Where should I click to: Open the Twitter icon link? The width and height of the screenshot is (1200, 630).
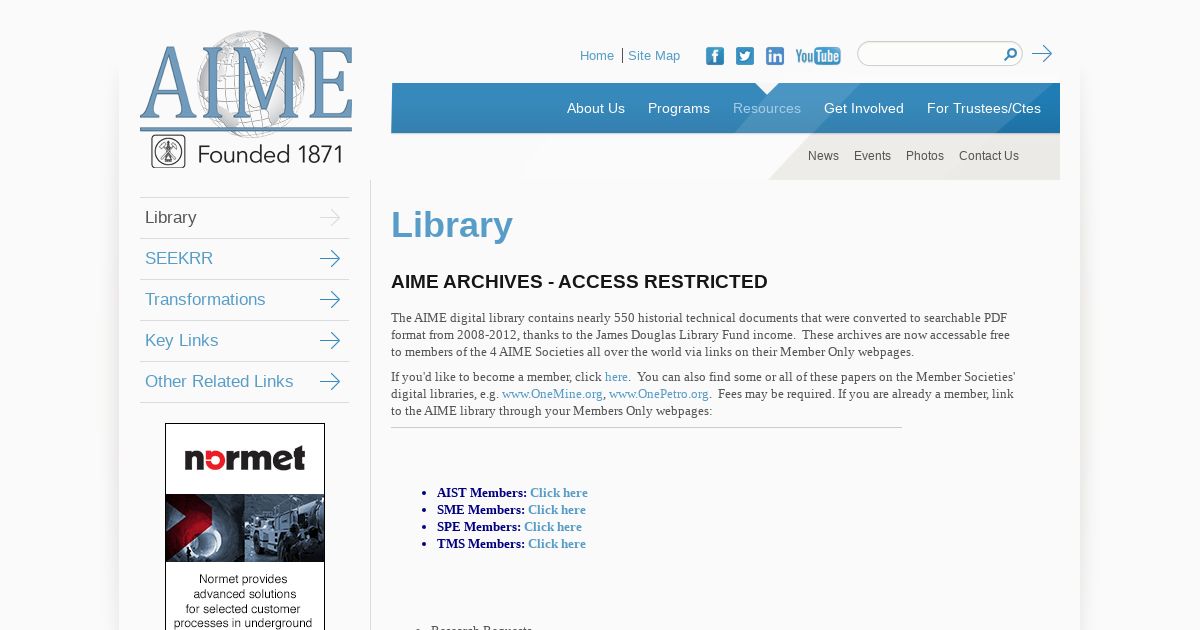point(745,56)
